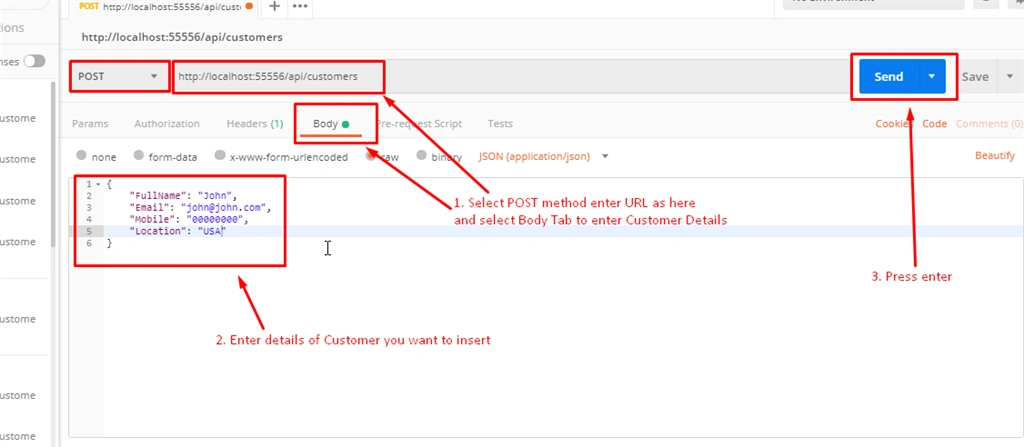Click the blue Send button

point(889,76)
